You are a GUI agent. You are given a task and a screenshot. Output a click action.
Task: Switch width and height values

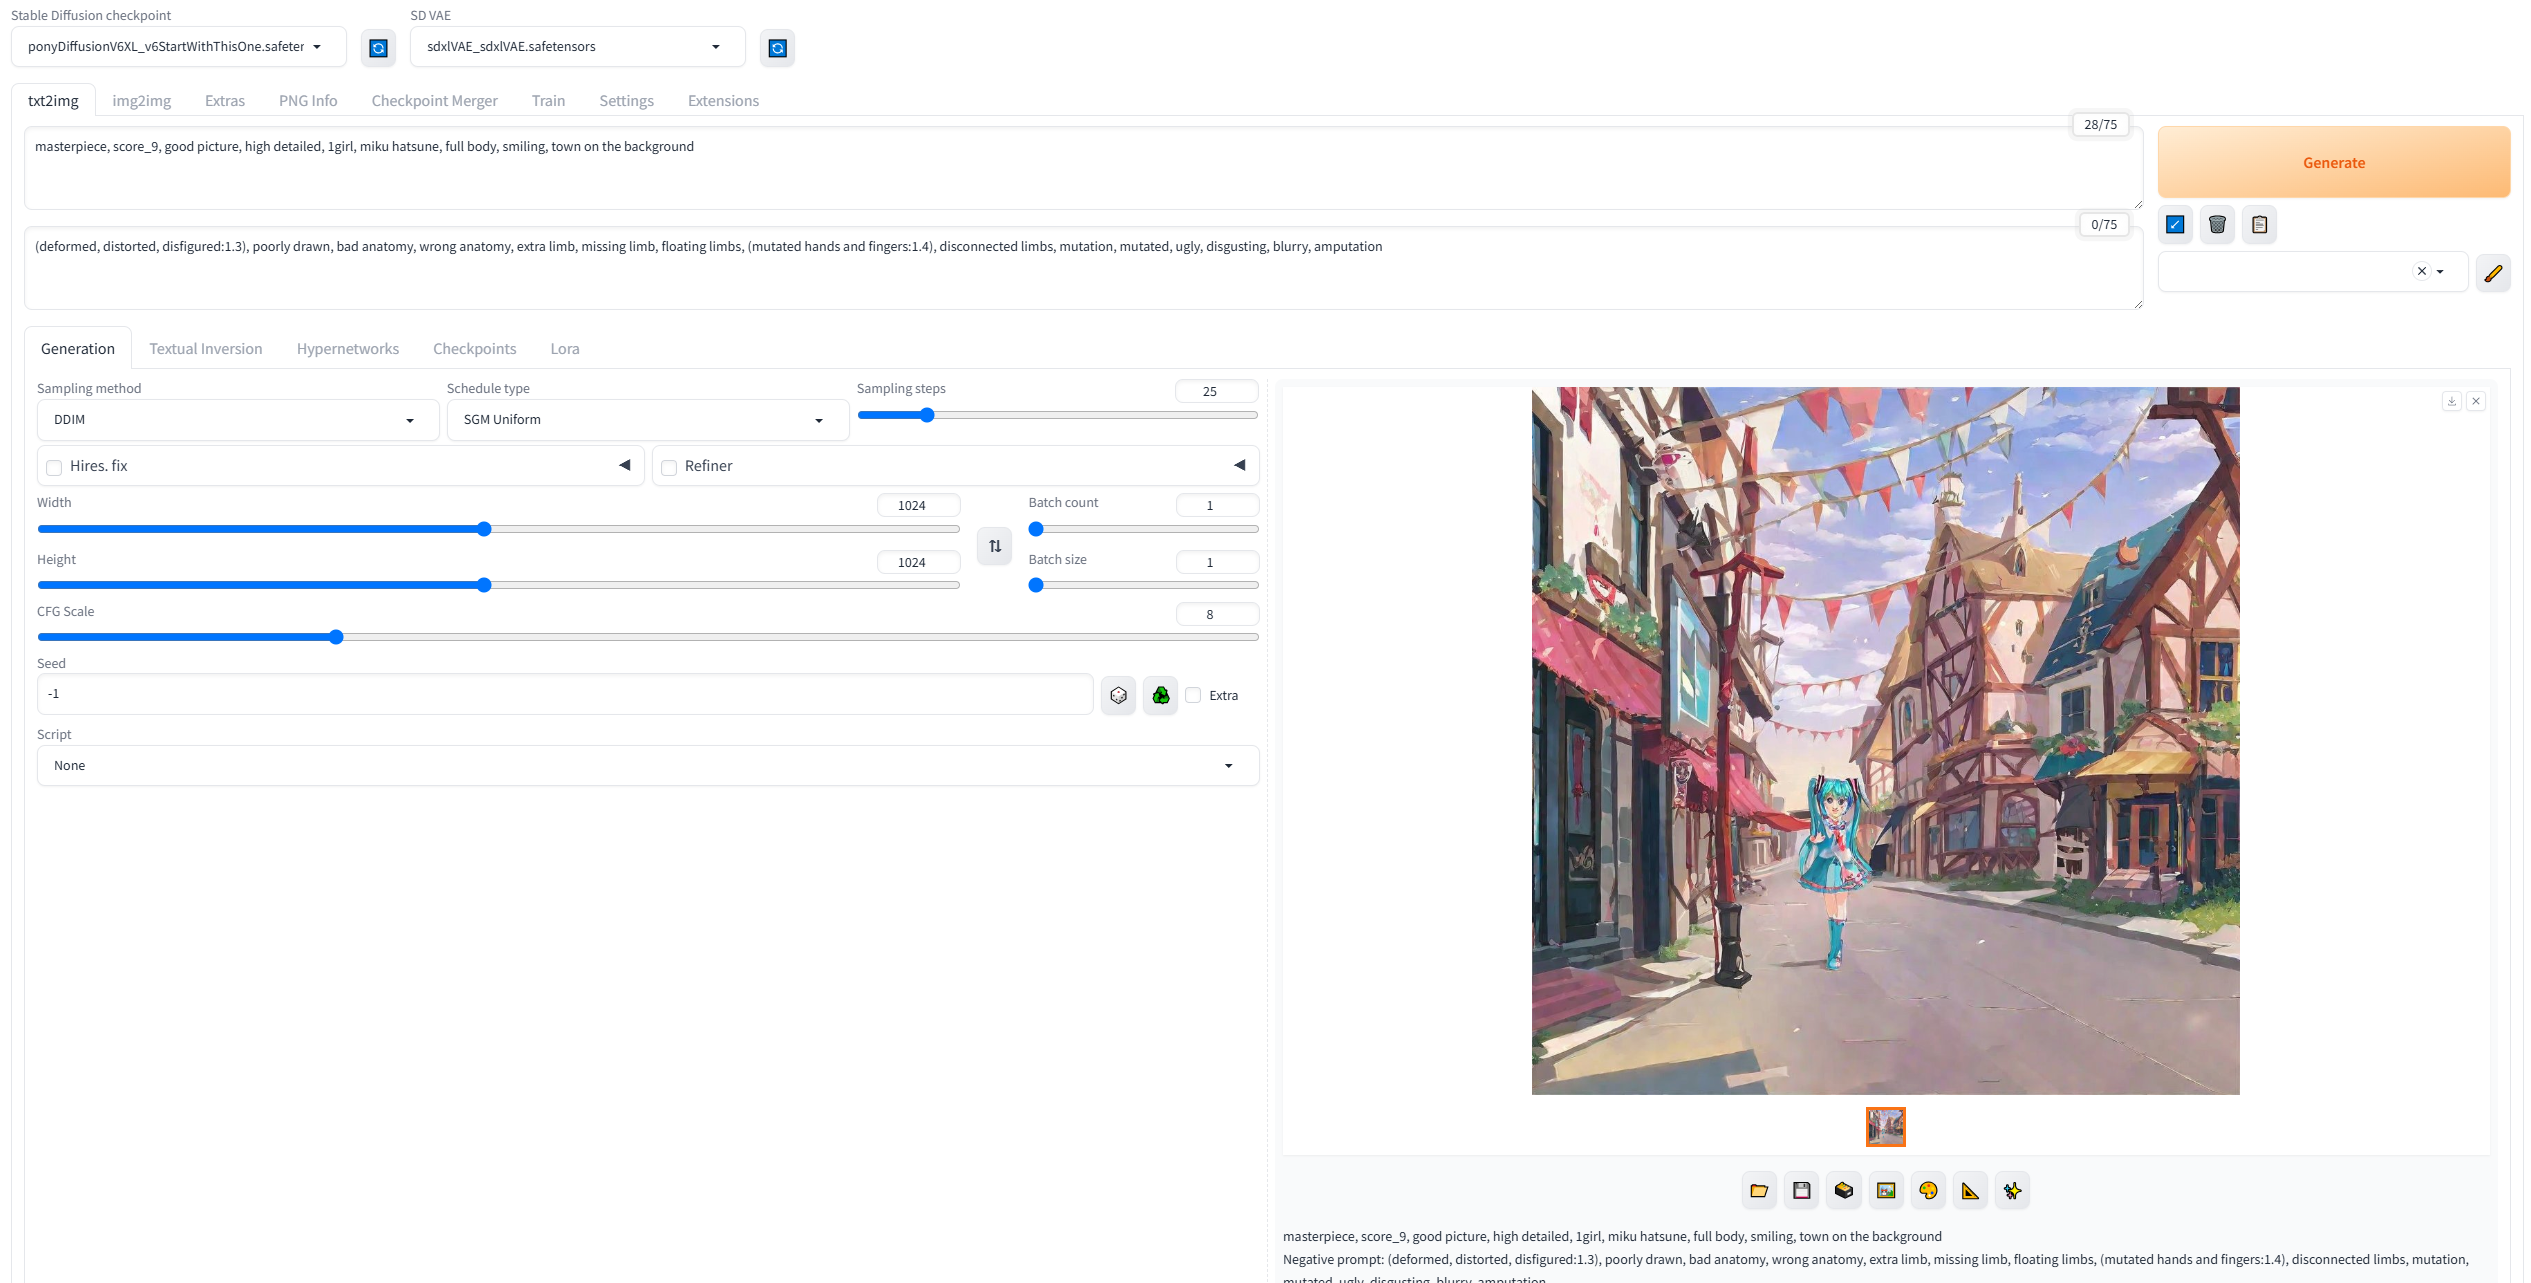coord(995,546)
